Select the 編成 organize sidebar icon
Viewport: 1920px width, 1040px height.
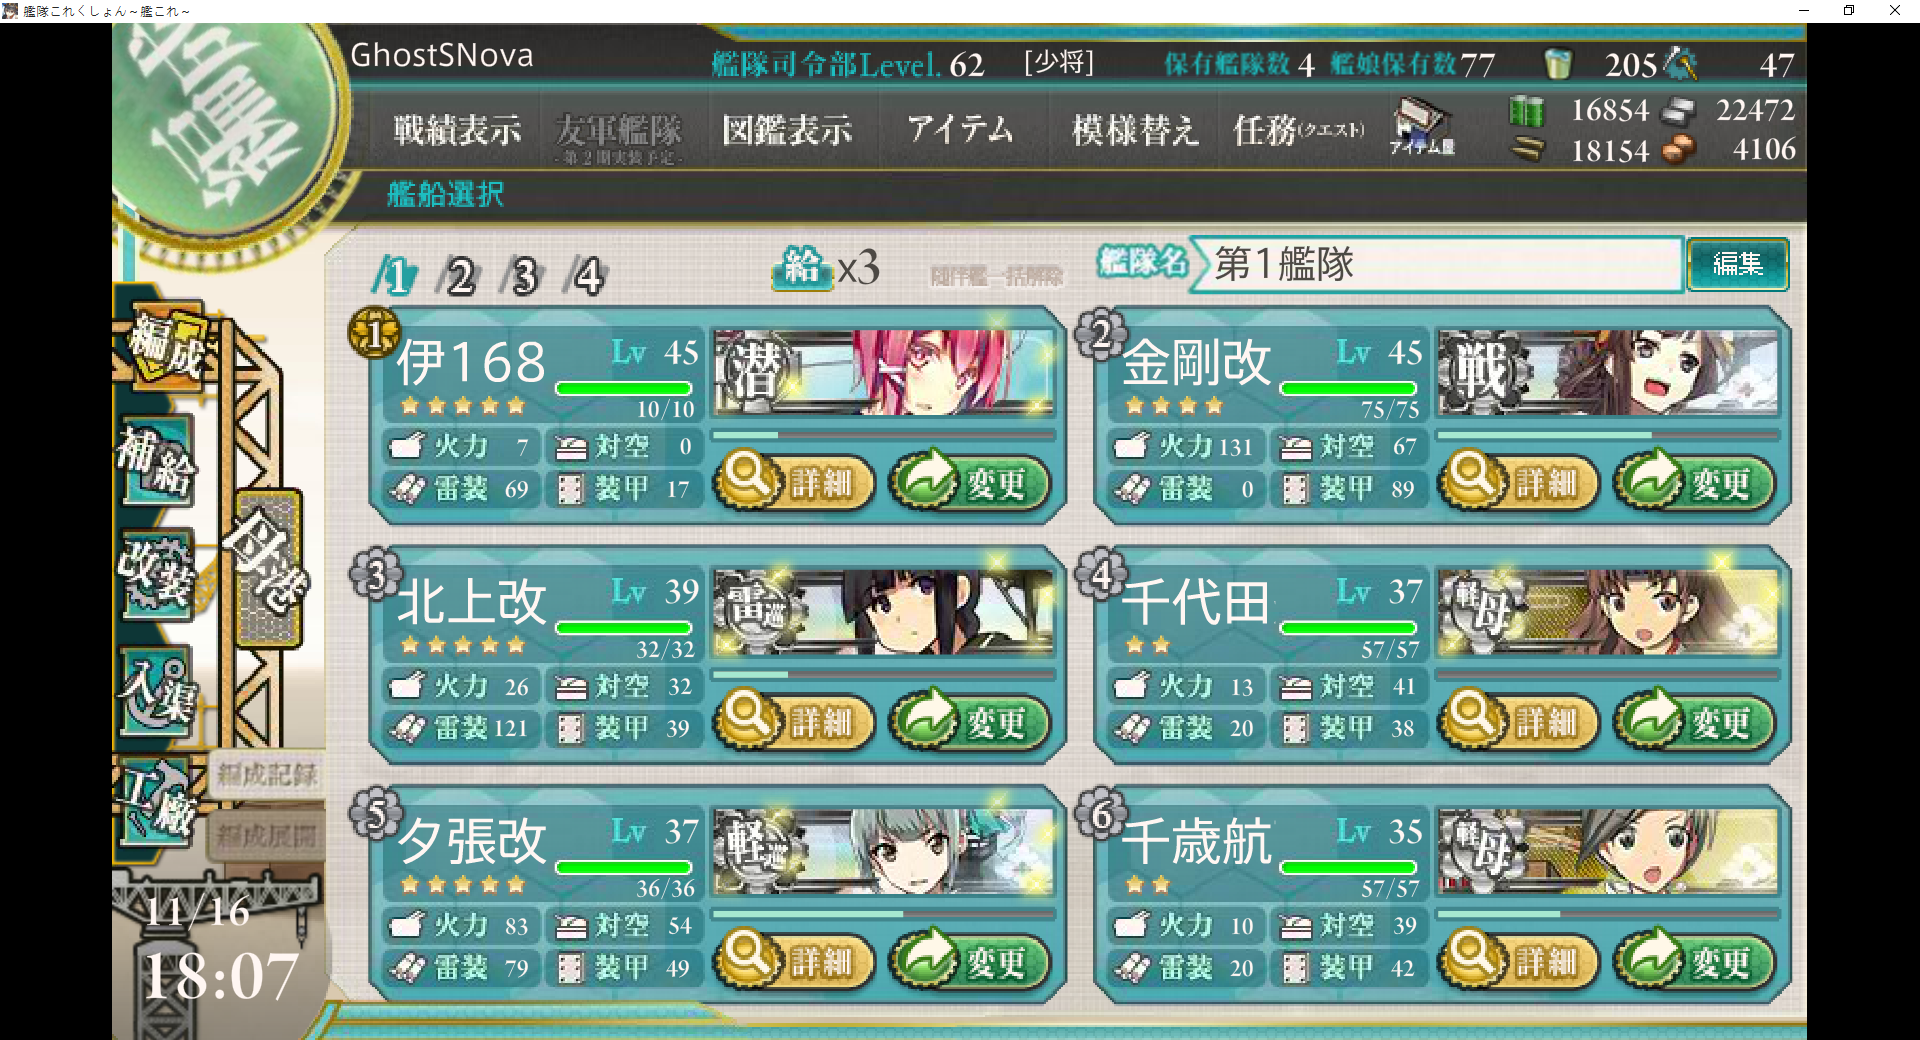(169, 347)
